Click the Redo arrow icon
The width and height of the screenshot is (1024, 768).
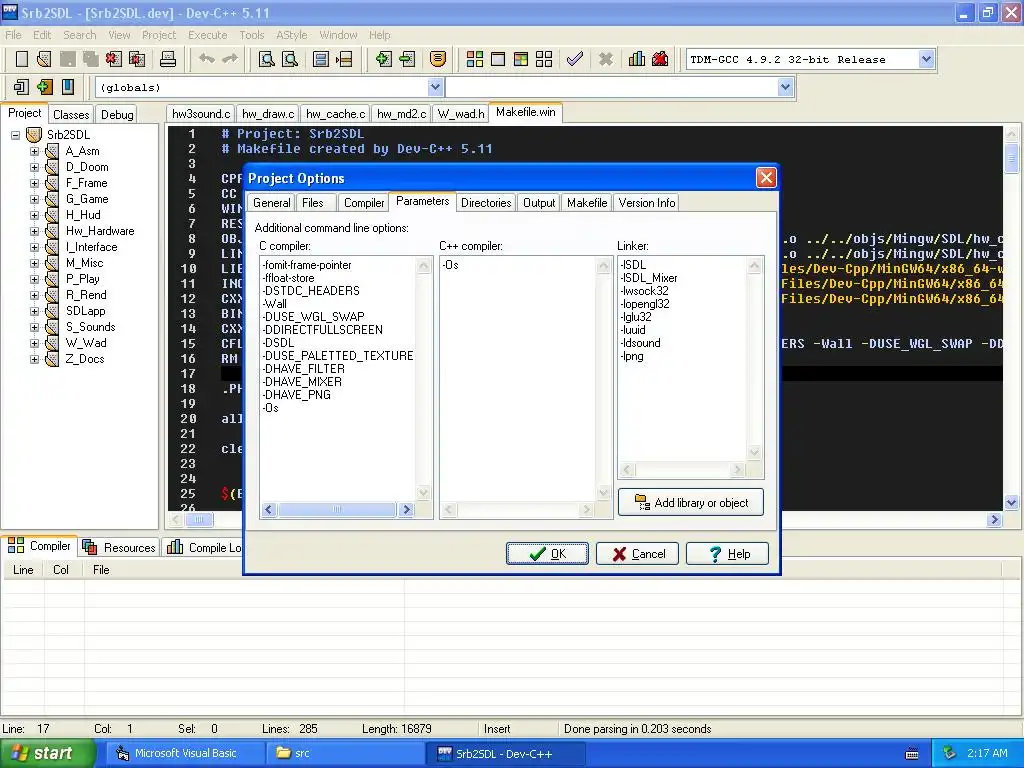pyautogui.click(x=230, y=59)
